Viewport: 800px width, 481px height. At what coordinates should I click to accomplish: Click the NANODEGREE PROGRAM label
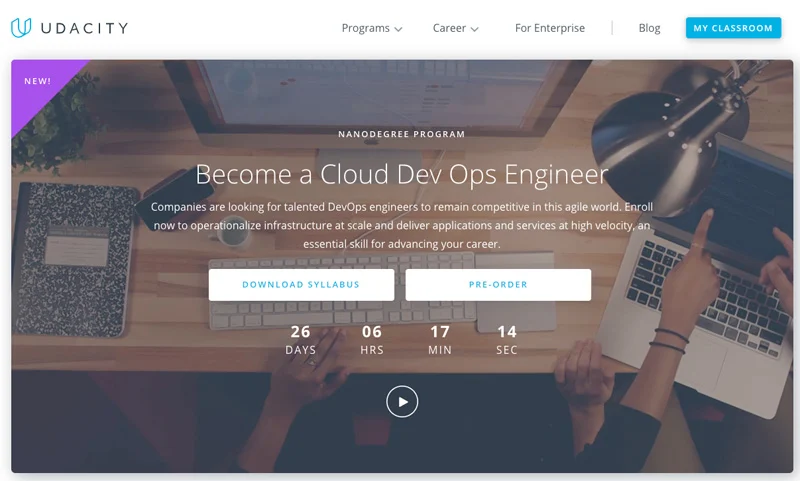402,134
